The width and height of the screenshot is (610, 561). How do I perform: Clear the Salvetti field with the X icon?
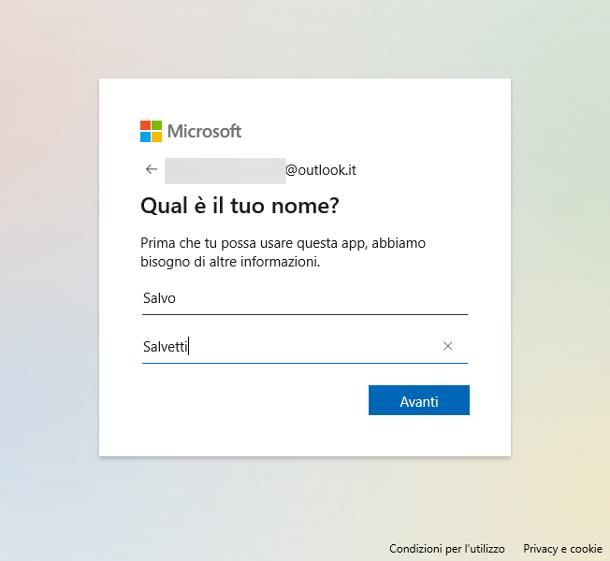447,346
